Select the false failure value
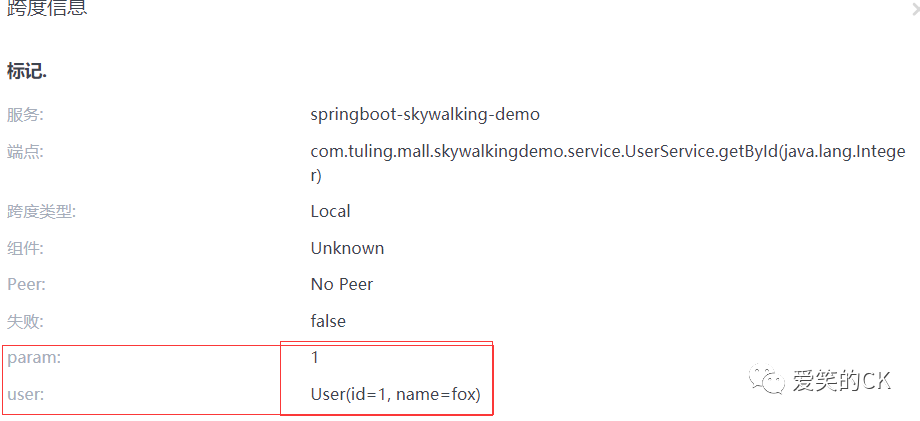Image resolution: width=920 pixels, height=421 pixels. [328, 321]
